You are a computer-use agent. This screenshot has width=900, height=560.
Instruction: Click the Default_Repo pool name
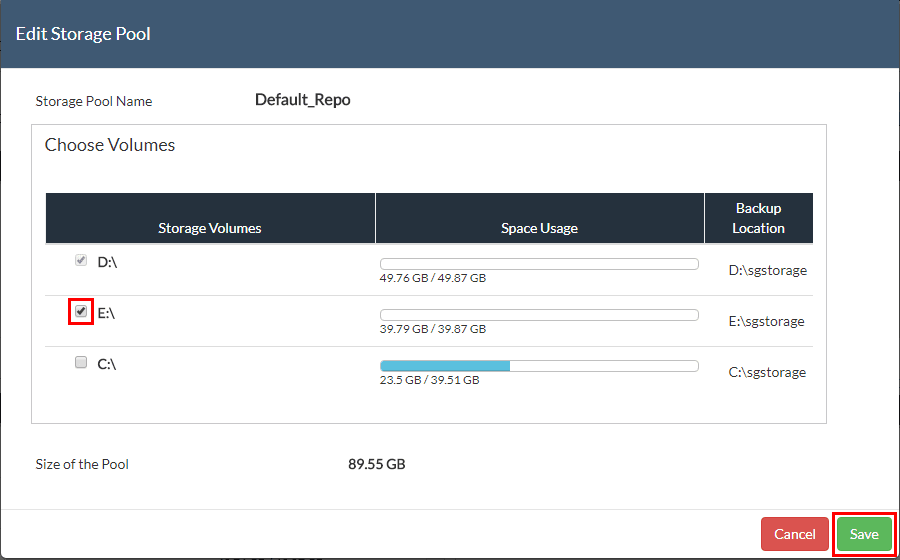303,100
